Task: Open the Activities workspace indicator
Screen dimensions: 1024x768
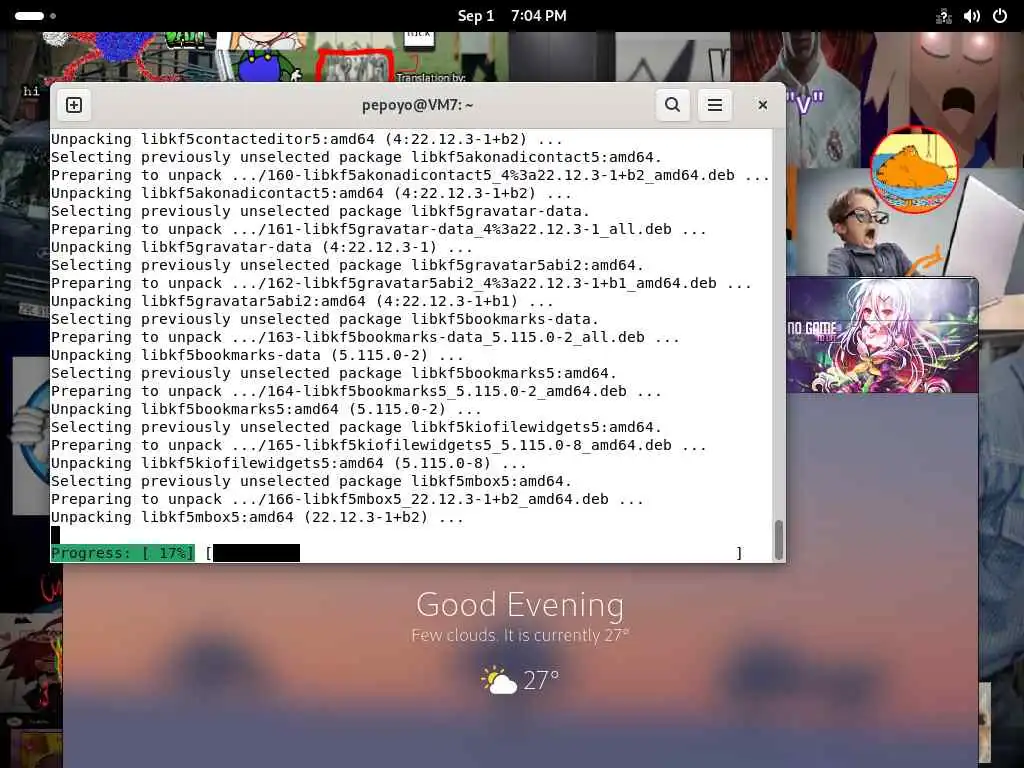Action: click(35, 16)
